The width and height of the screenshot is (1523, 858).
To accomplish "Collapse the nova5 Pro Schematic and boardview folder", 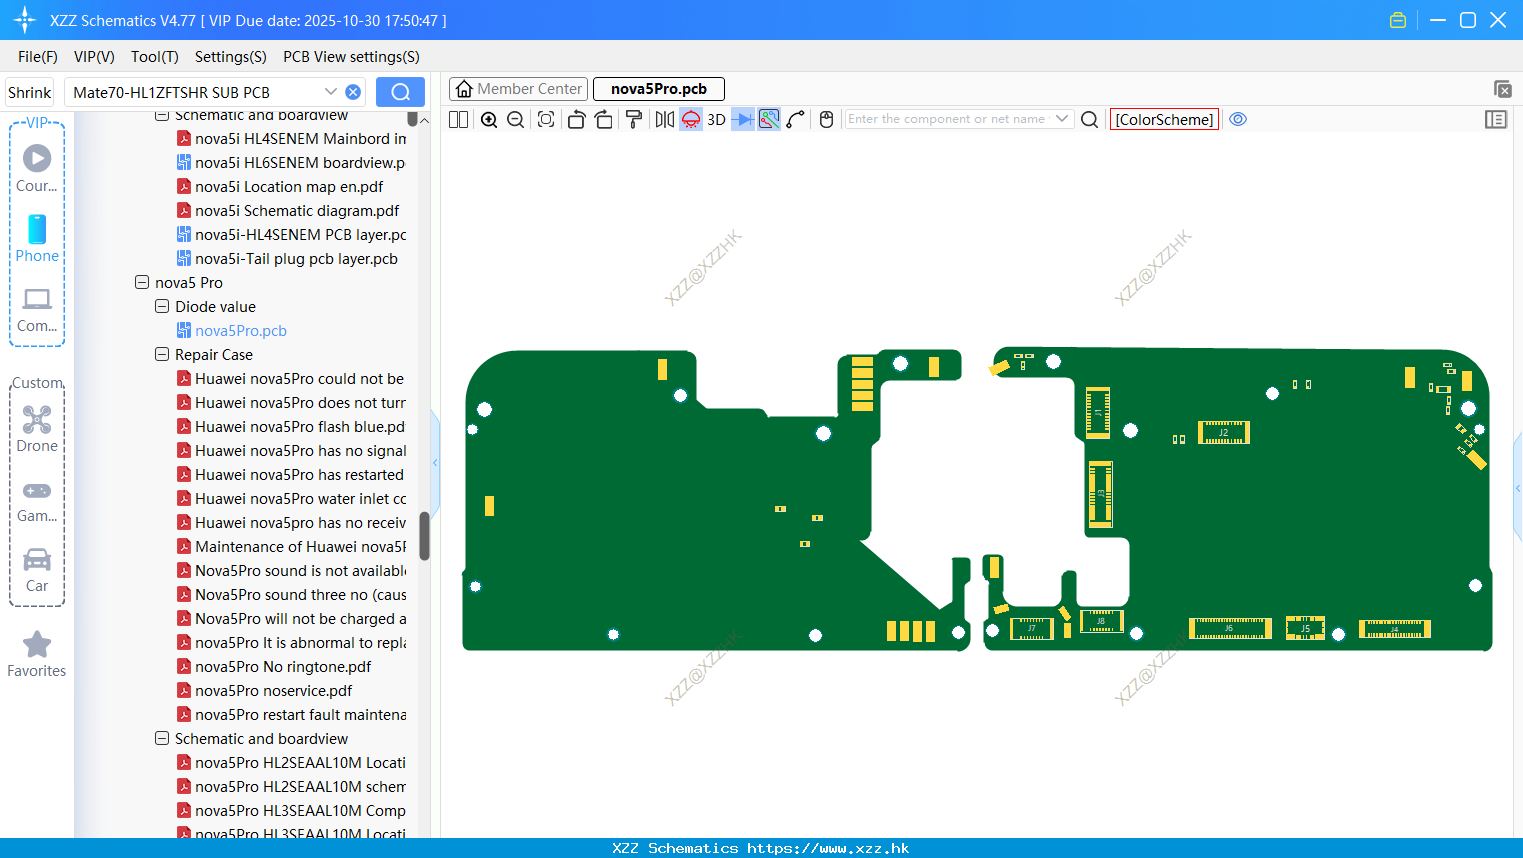I will click(162, 739).
